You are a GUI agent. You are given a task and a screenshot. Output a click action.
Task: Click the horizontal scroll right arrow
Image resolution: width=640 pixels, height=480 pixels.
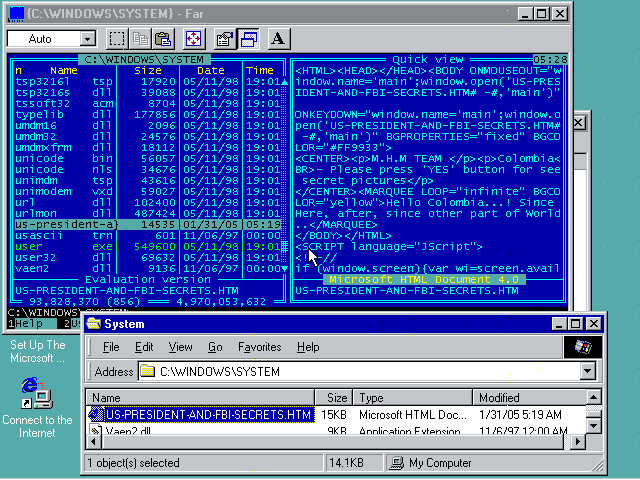coord(577,442)
